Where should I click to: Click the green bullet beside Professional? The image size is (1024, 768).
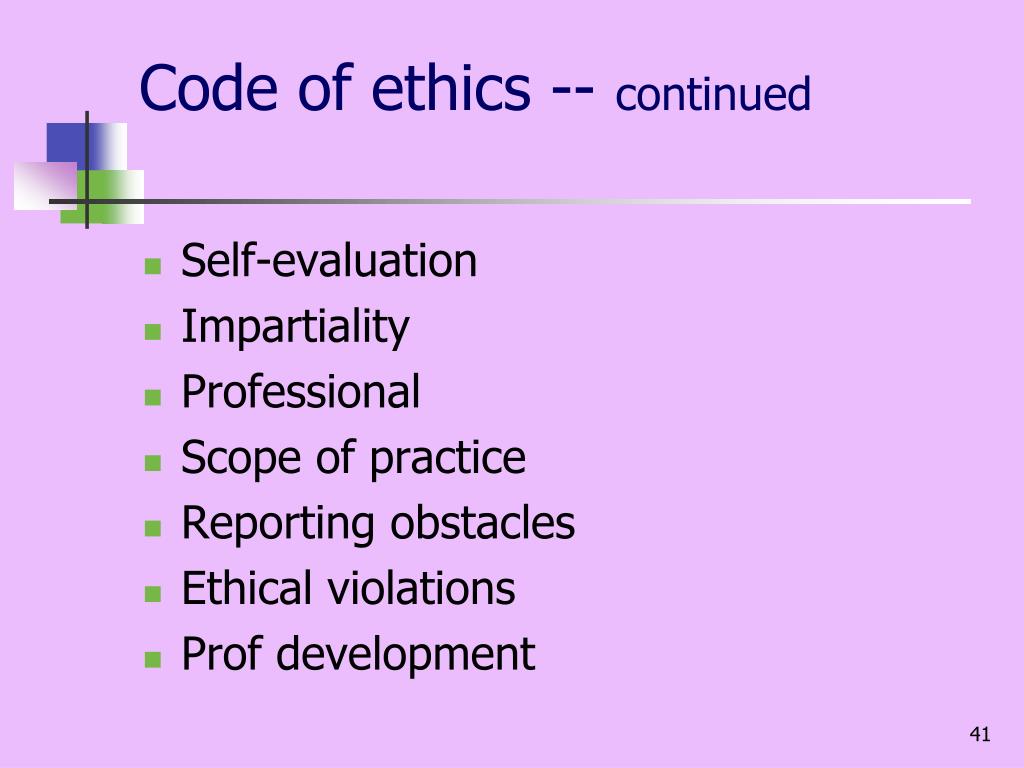click(153, 397)
